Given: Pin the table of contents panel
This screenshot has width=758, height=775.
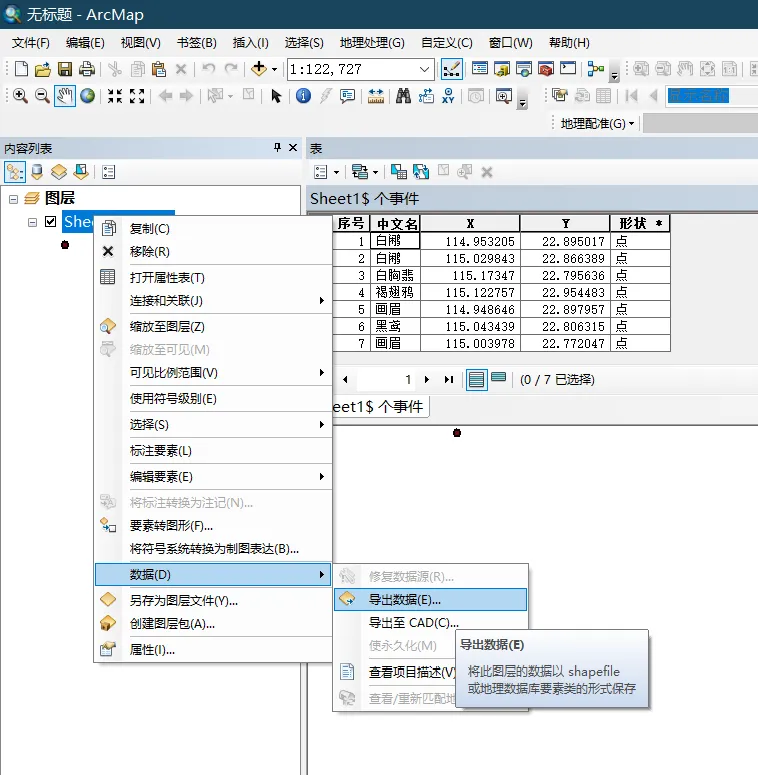Looking at the screenshot, I should pos(277,147).
